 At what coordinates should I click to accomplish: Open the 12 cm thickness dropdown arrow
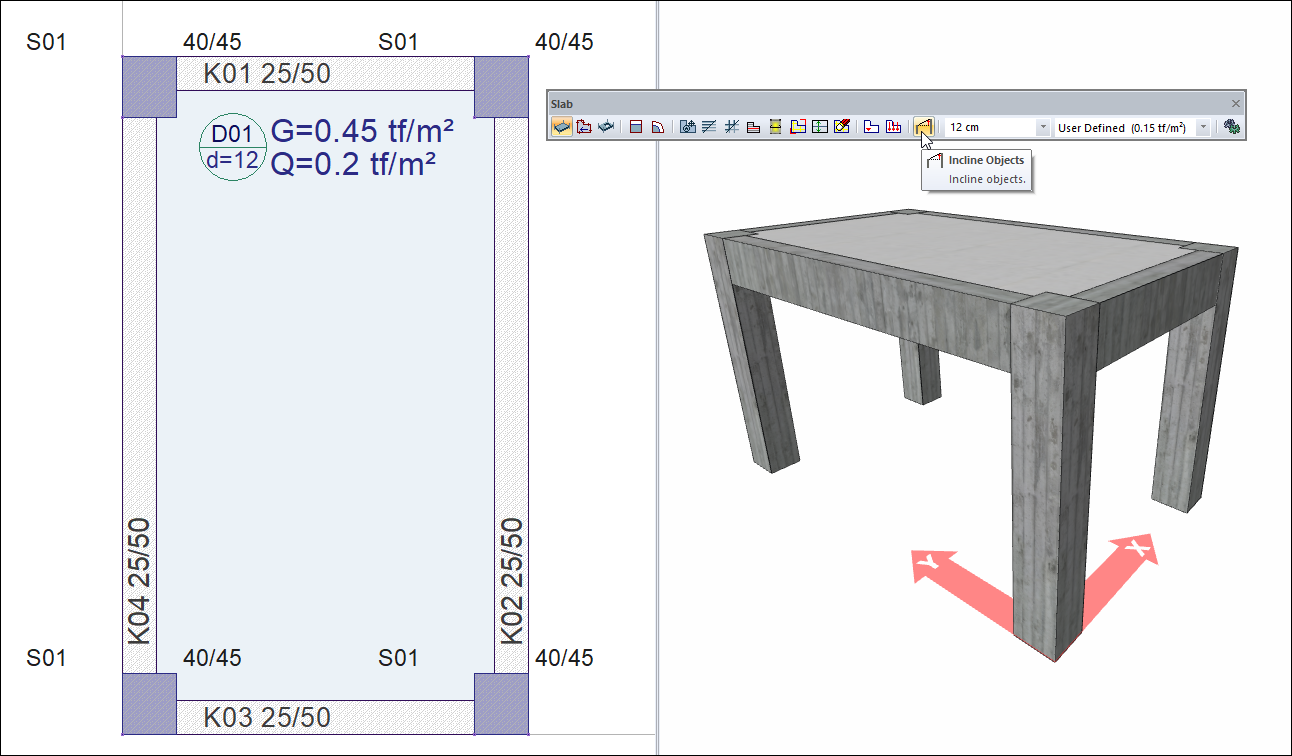click(1043, 128)
